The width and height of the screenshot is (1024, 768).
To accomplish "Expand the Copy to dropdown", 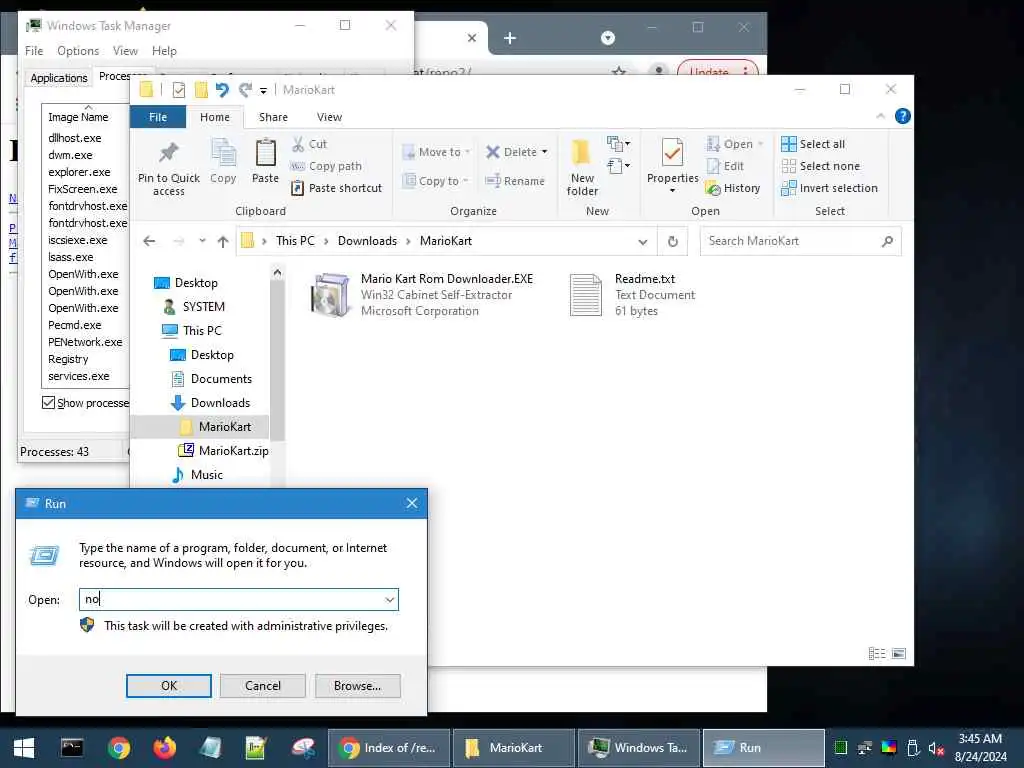I will click(x=466, y=181).
